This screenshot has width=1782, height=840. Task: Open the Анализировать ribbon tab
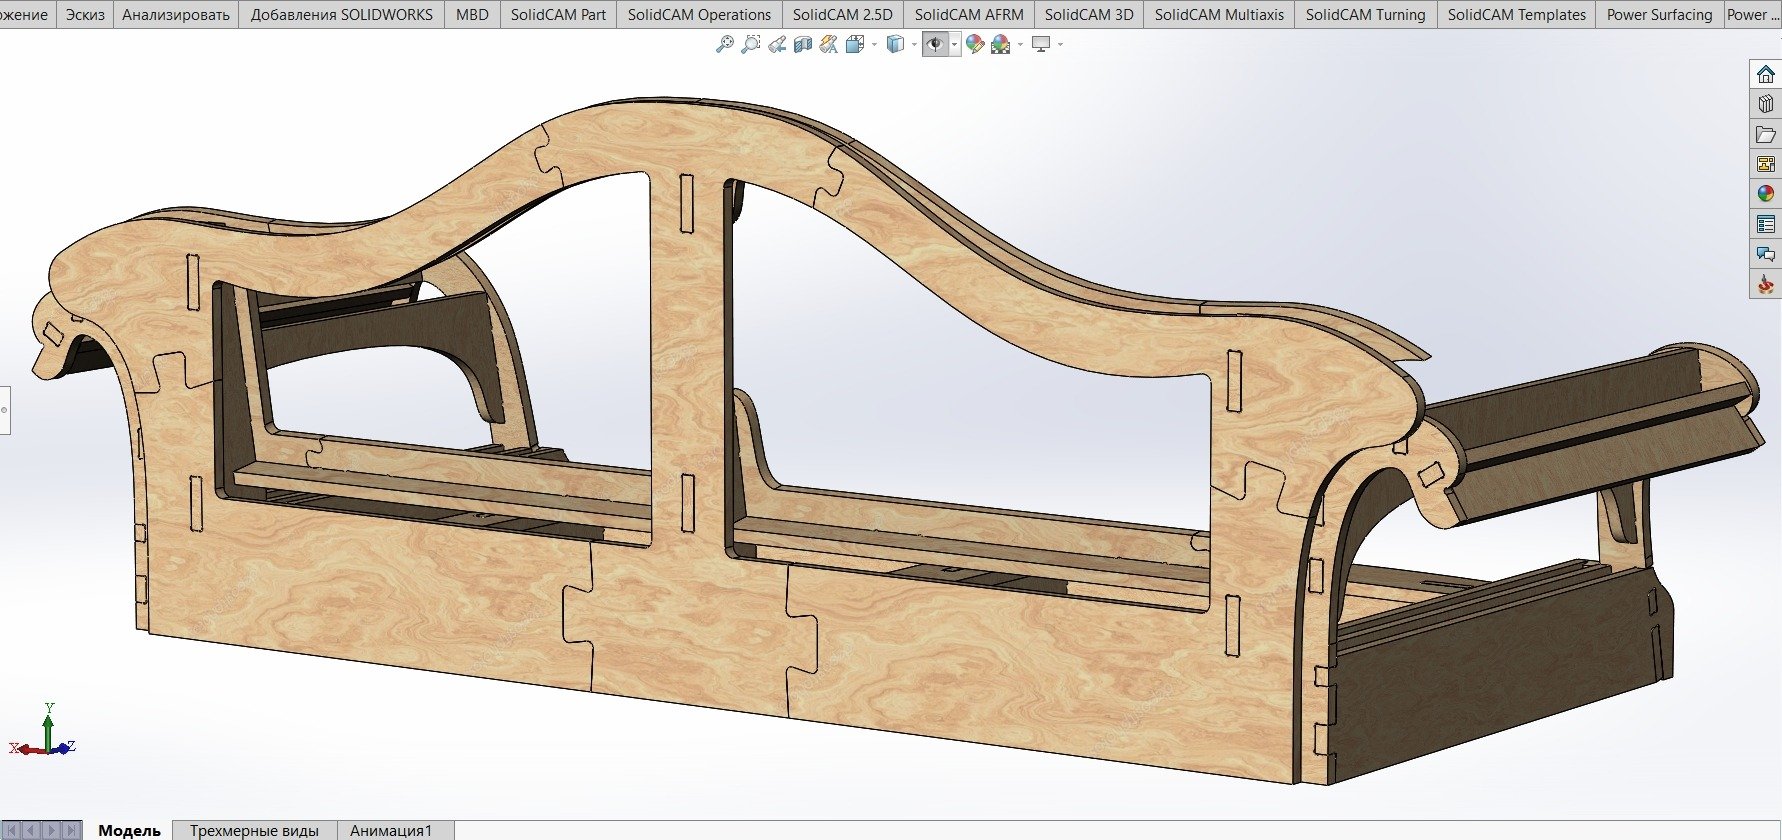tap(176, 14)
